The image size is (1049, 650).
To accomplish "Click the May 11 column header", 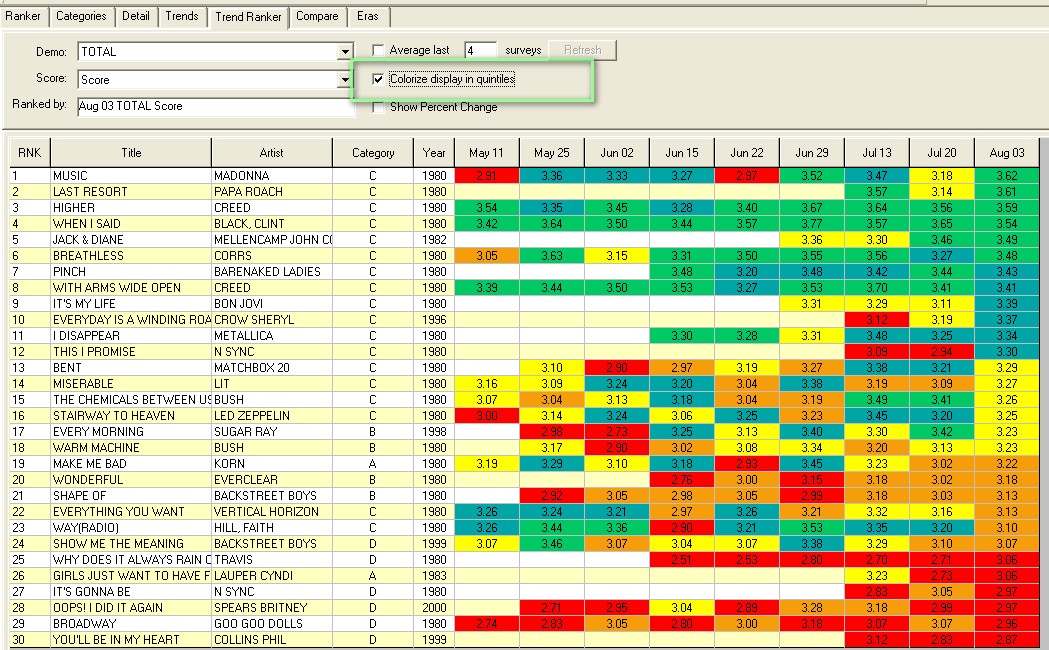I will [x=486, y=153].
